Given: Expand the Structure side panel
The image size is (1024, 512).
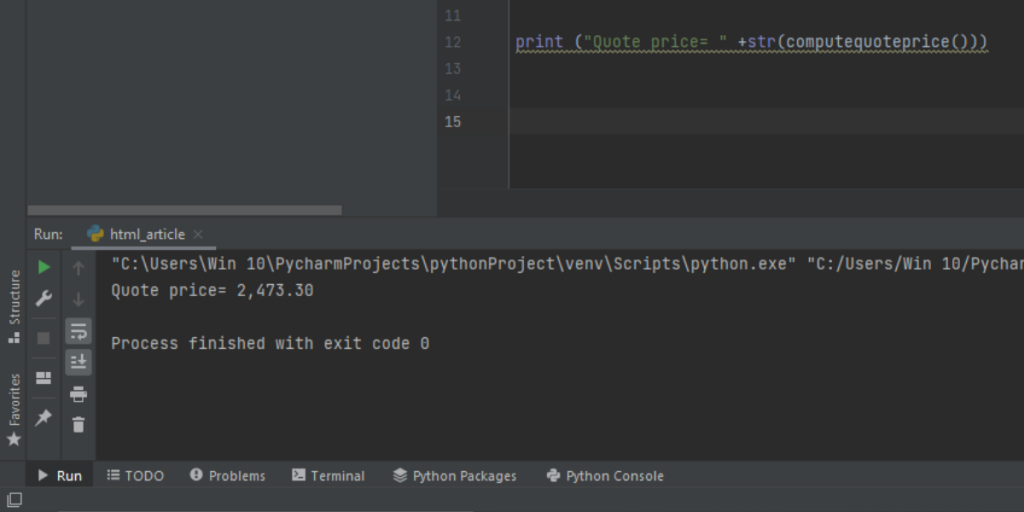Looking at the screenshot, I should point(14,305).
